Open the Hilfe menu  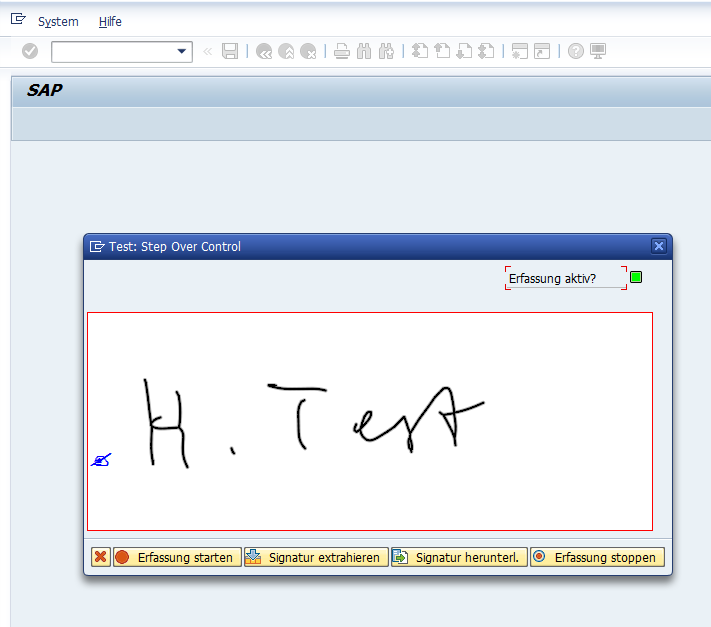(x=110, y=21)
